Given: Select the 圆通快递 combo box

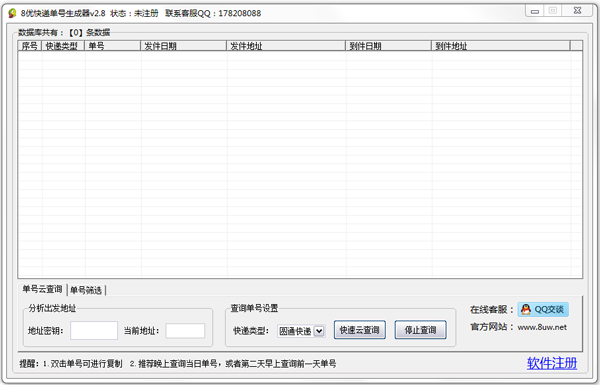Looking at the screenshot, I should pos(301,331).
